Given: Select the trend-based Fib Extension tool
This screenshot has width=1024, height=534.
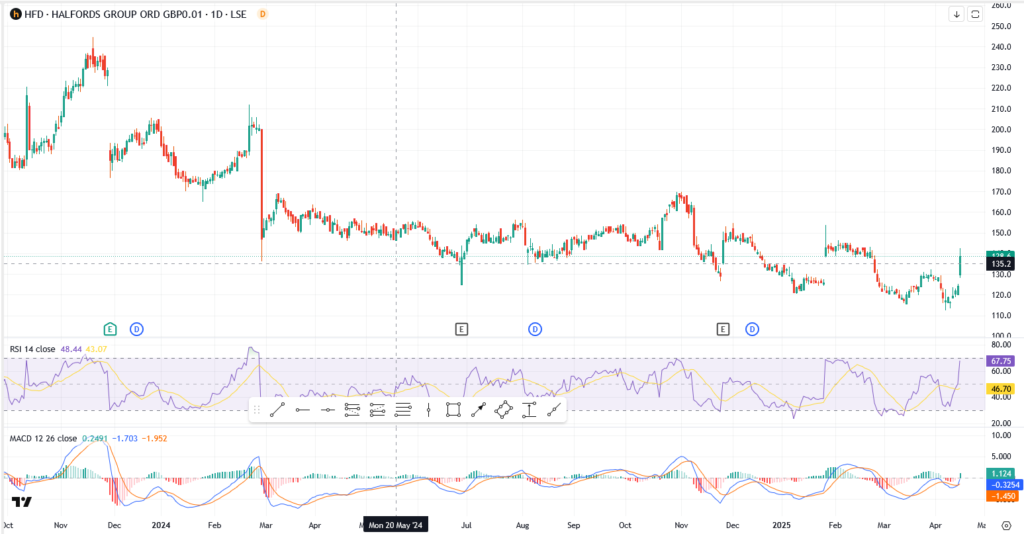Looking at the screenshot, I should 377,410.
